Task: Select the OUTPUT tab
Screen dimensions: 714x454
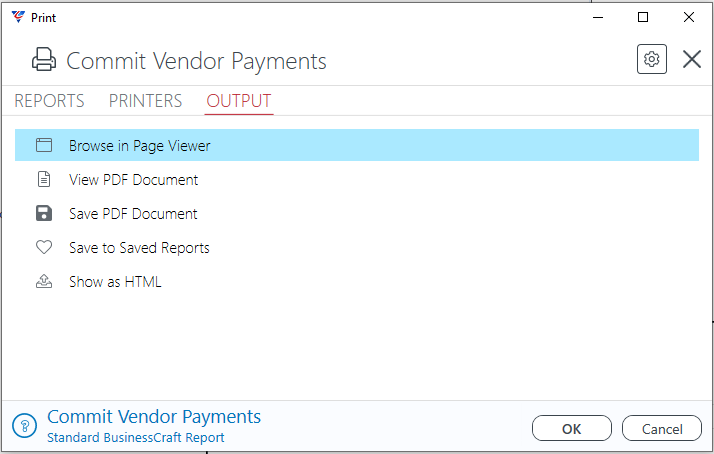Action: pos(239,101)
